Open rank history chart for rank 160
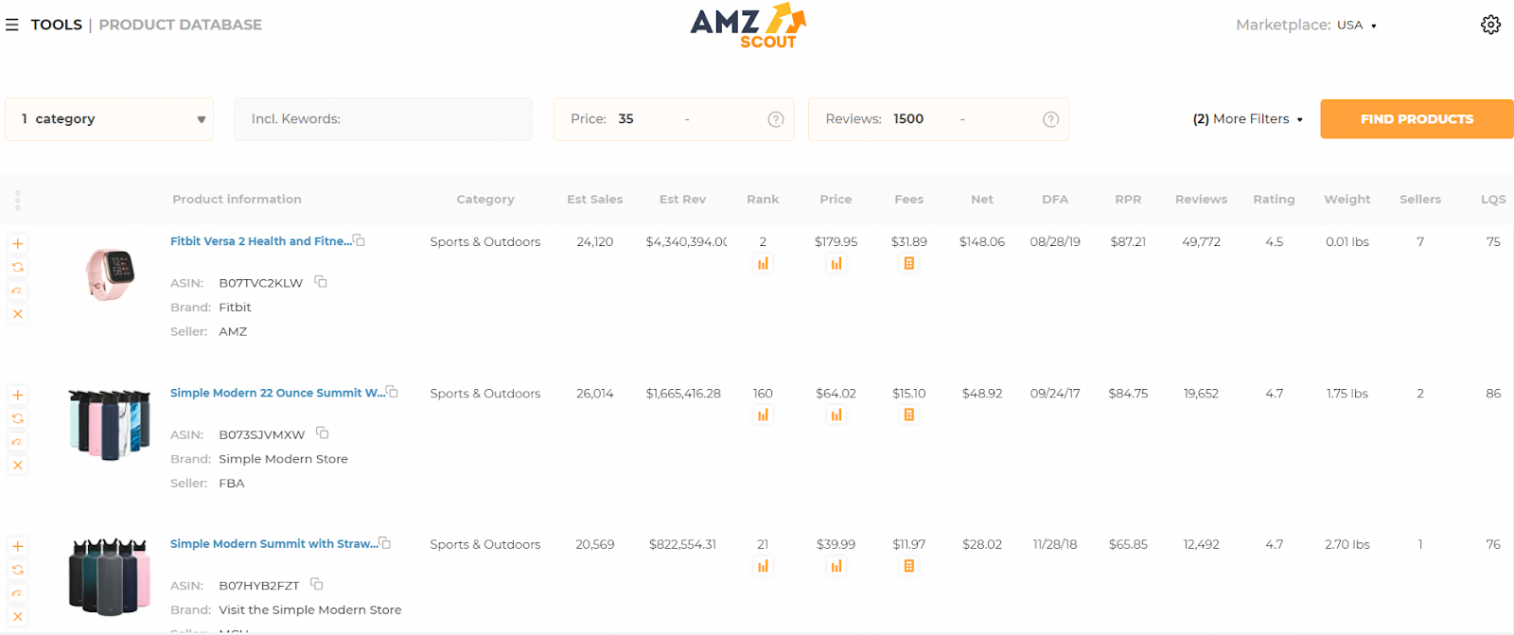 click(x=763, y=415)
